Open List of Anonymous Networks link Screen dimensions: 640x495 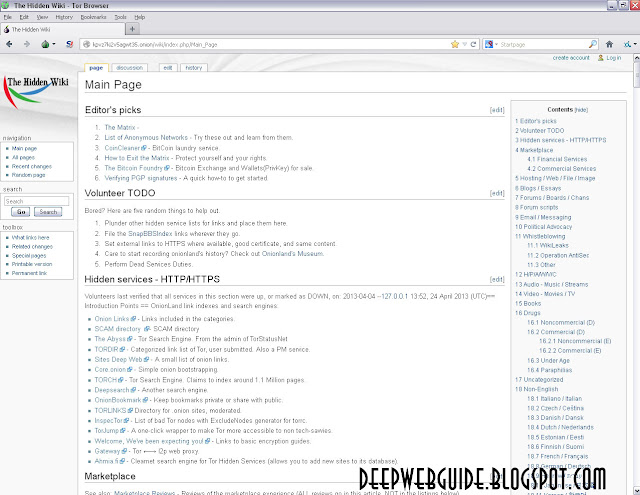coord(146,138)
